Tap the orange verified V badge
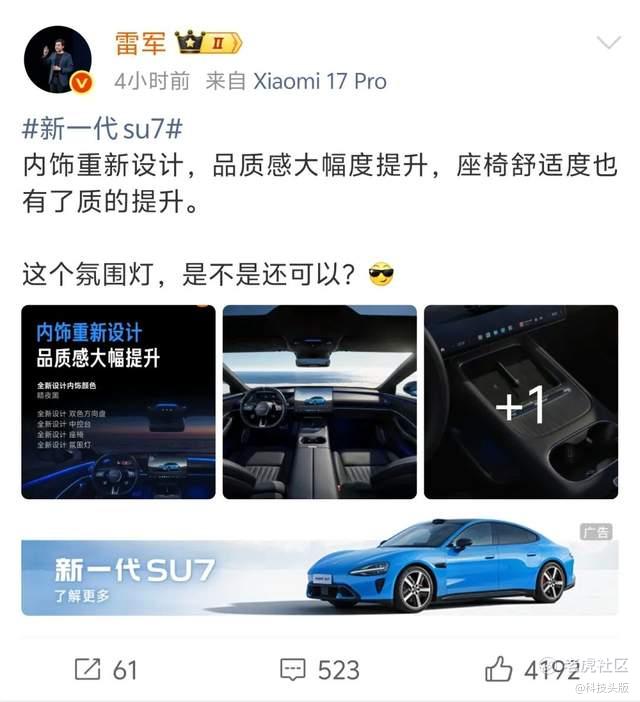Screen dimensions: 640x702 pos(83,83)
